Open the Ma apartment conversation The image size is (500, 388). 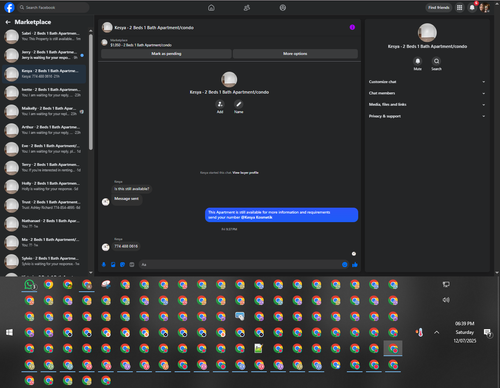[x=44, y=242]
